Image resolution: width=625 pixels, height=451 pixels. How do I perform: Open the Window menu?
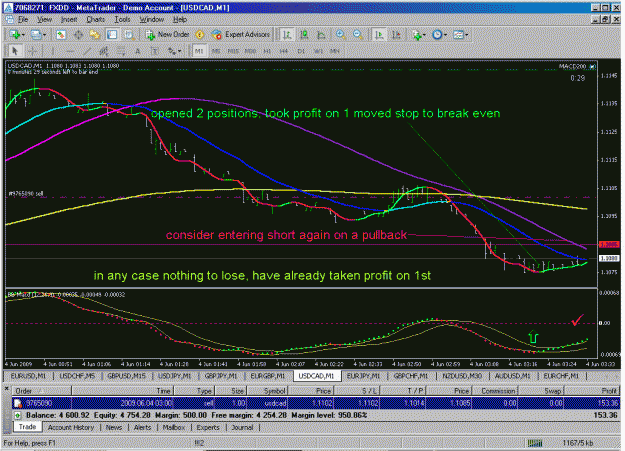click(x=151, y=19)
